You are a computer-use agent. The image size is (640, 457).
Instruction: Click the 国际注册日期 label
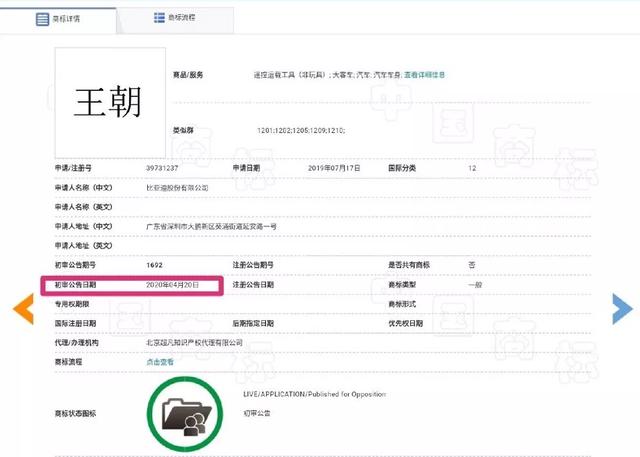pos(76,324)
